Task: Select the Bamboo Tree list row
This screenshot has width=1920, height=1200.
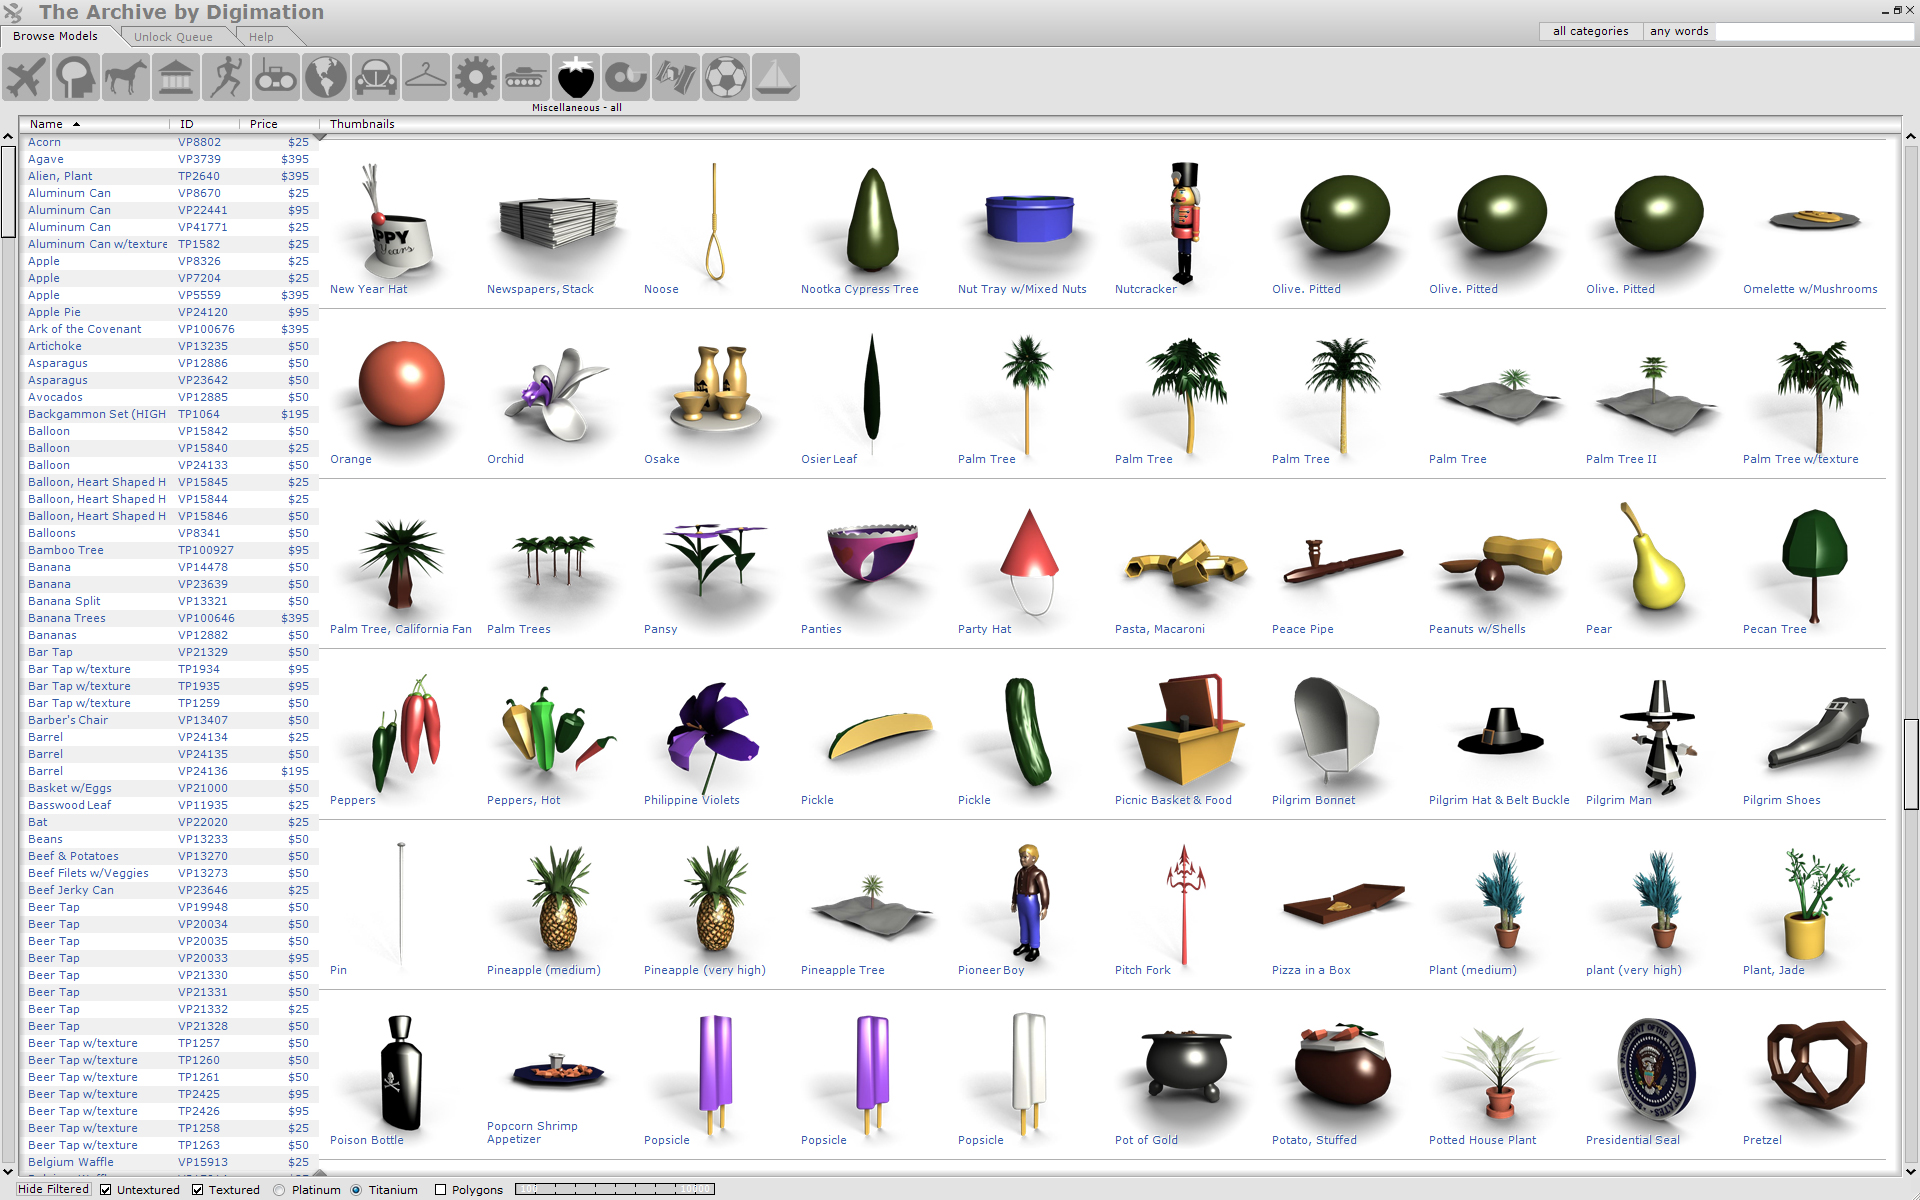Action: [169, 550]
